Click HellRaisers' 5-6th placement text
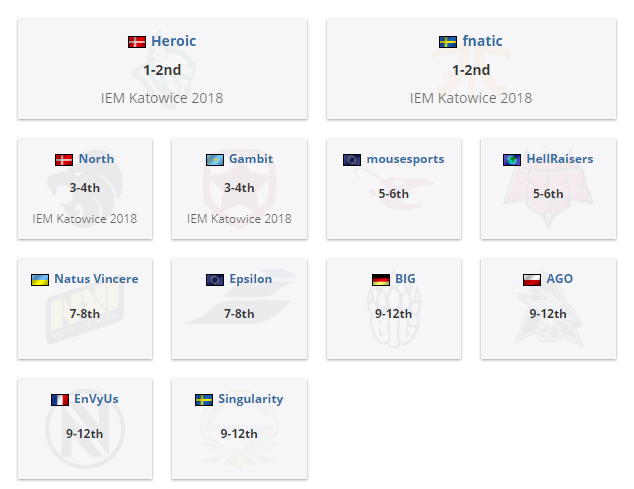This screenshot has height=489, width=634. (548, 194)
